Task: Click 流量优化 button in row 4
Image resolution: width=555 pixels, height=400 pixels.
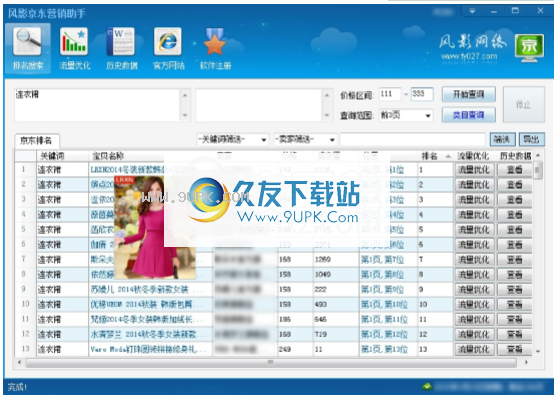Action: click(474, 215)
